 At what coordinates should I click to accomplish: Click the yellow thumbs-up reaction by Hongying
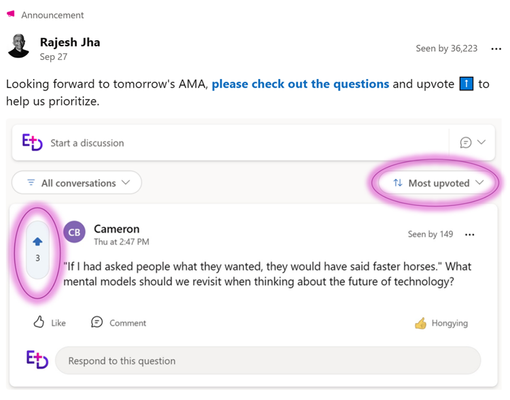pyautogui.click(x=420, y=323)
